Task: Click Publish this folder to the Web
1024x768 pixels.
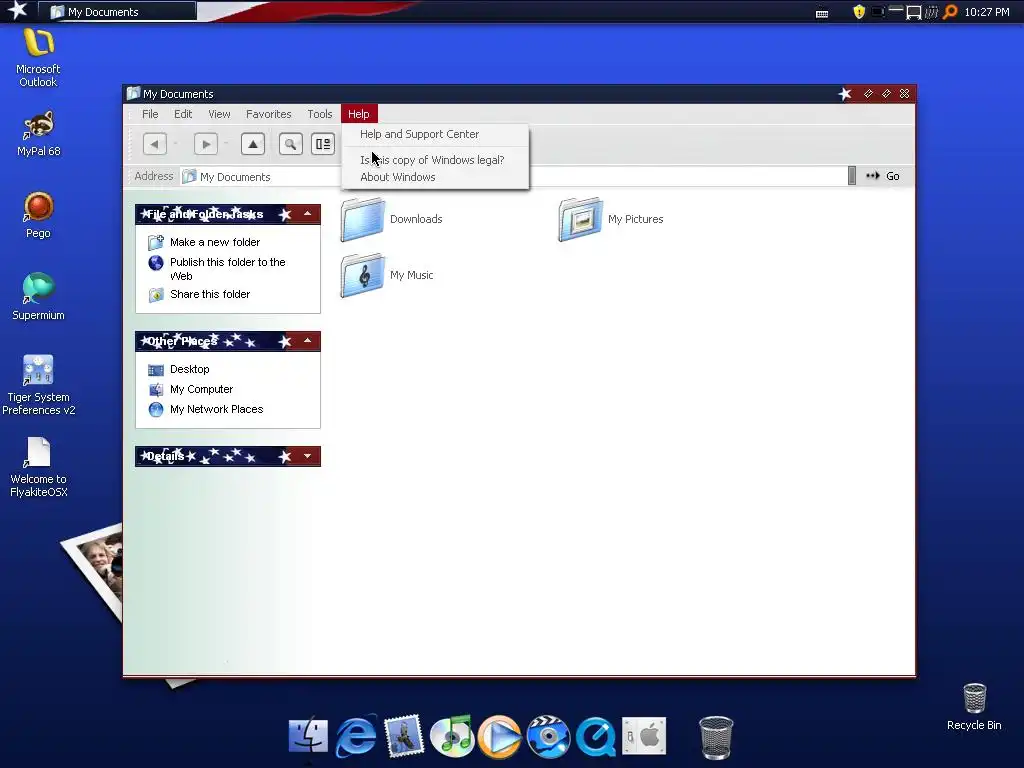Action: (x=227, y=269)
